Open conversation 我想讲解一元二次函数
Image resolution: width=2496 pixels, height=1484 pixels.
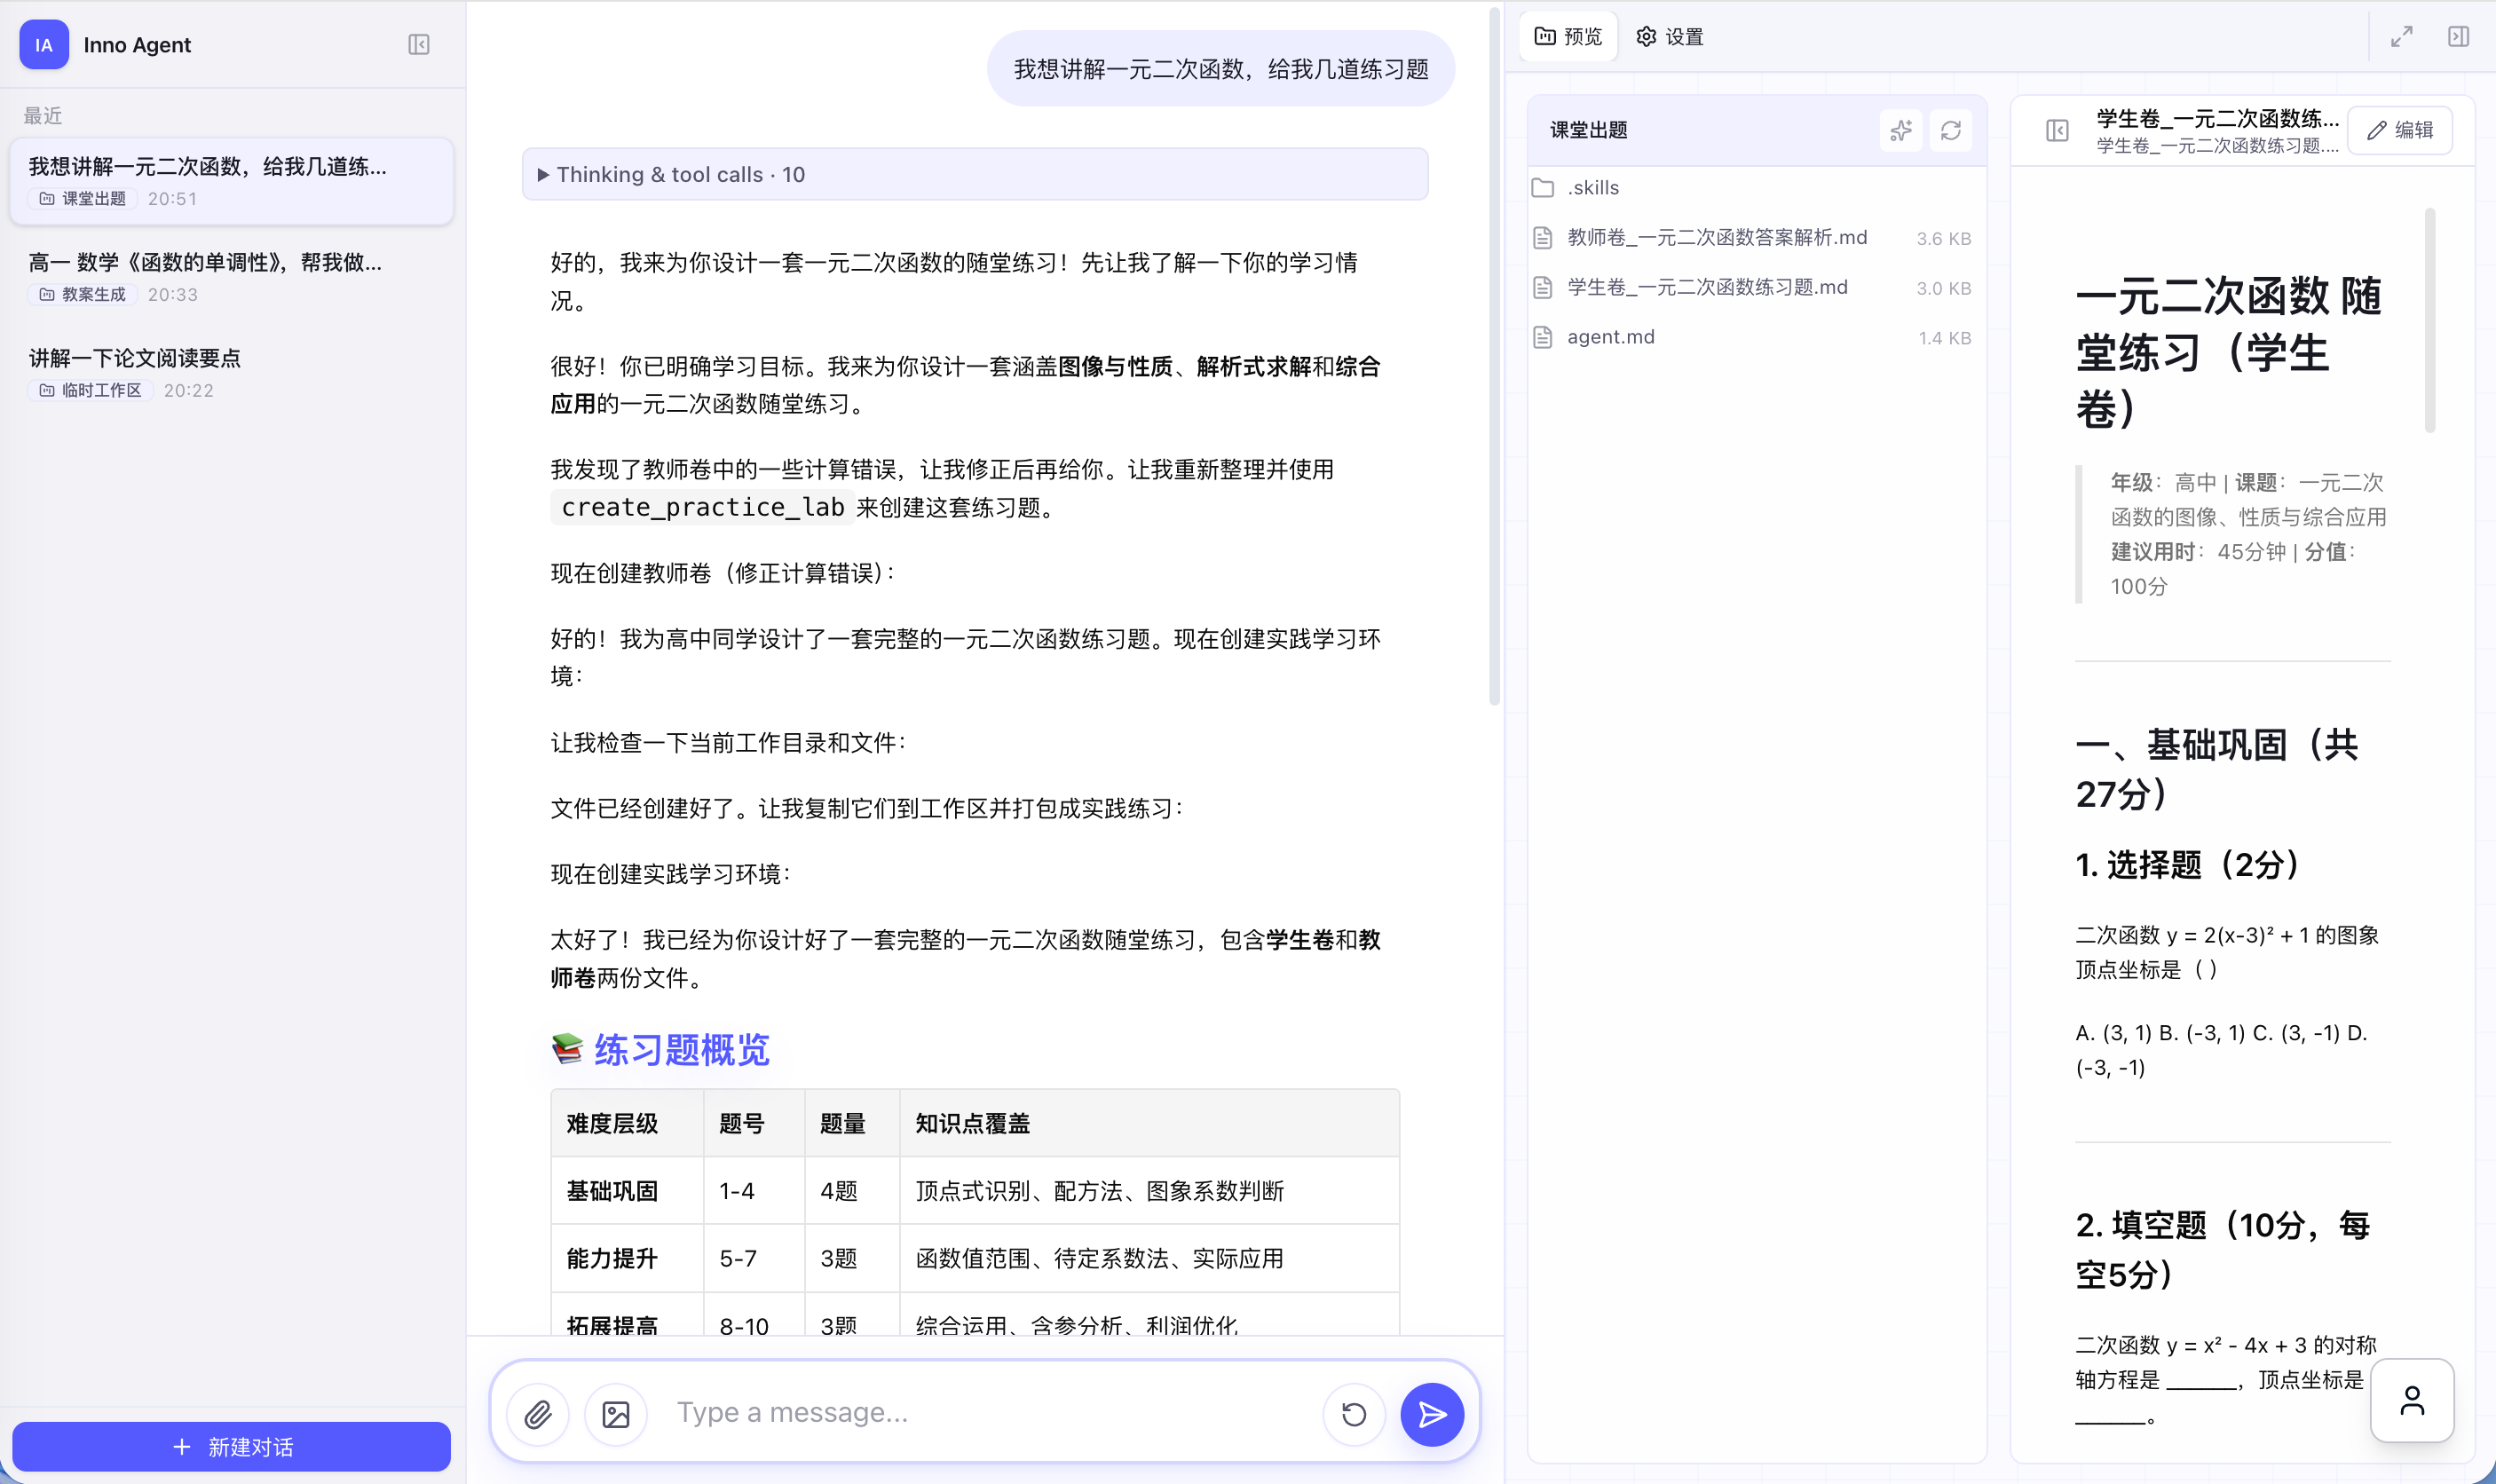click(x=231, y=181)
